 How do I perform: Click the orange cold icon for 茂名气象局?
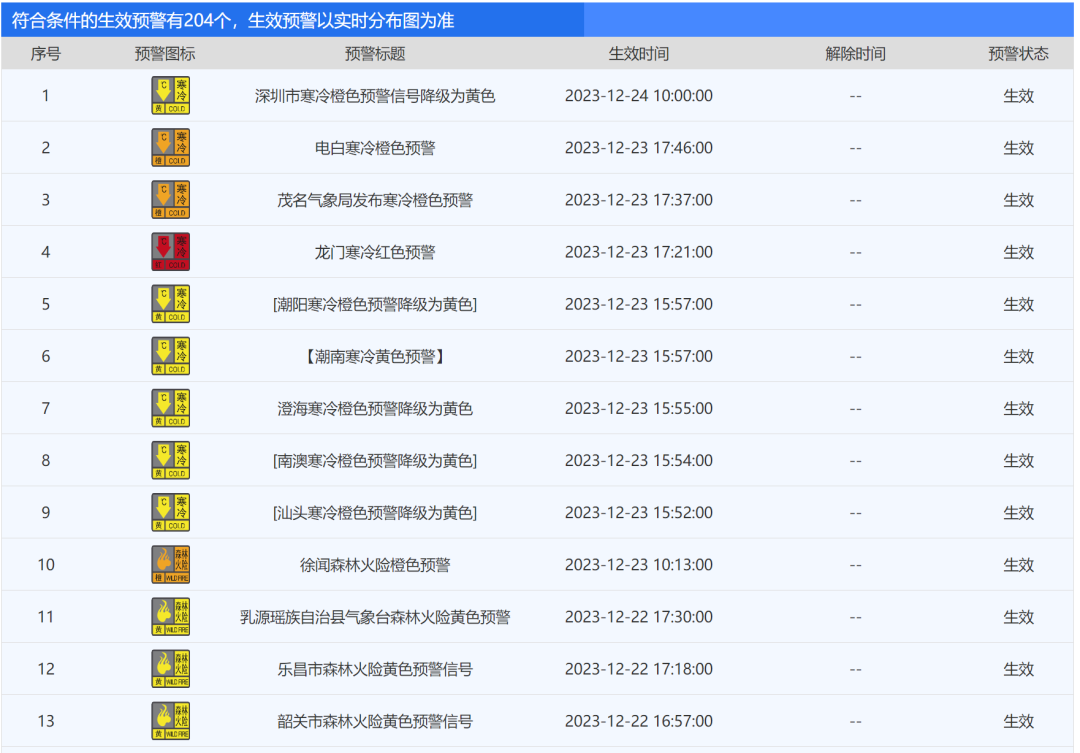point(170,200)
